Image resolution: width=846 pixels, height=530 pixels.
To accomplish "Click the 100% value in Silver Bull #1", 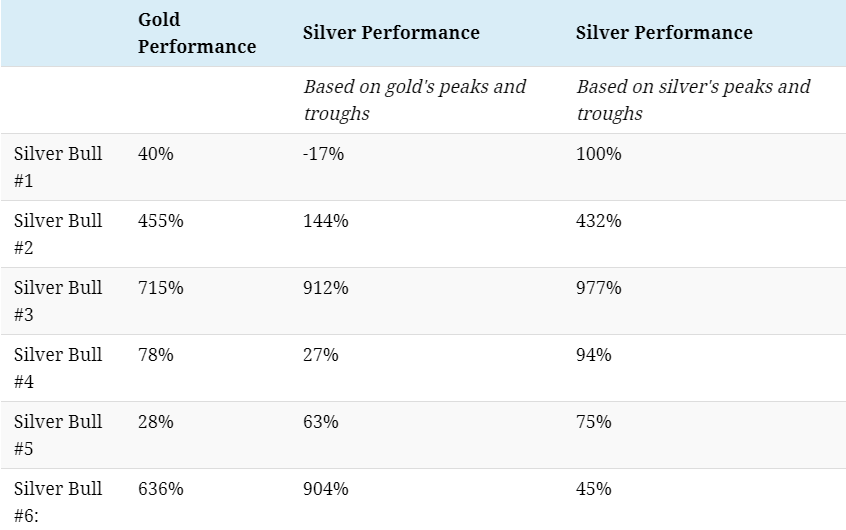I will [598, 154].
